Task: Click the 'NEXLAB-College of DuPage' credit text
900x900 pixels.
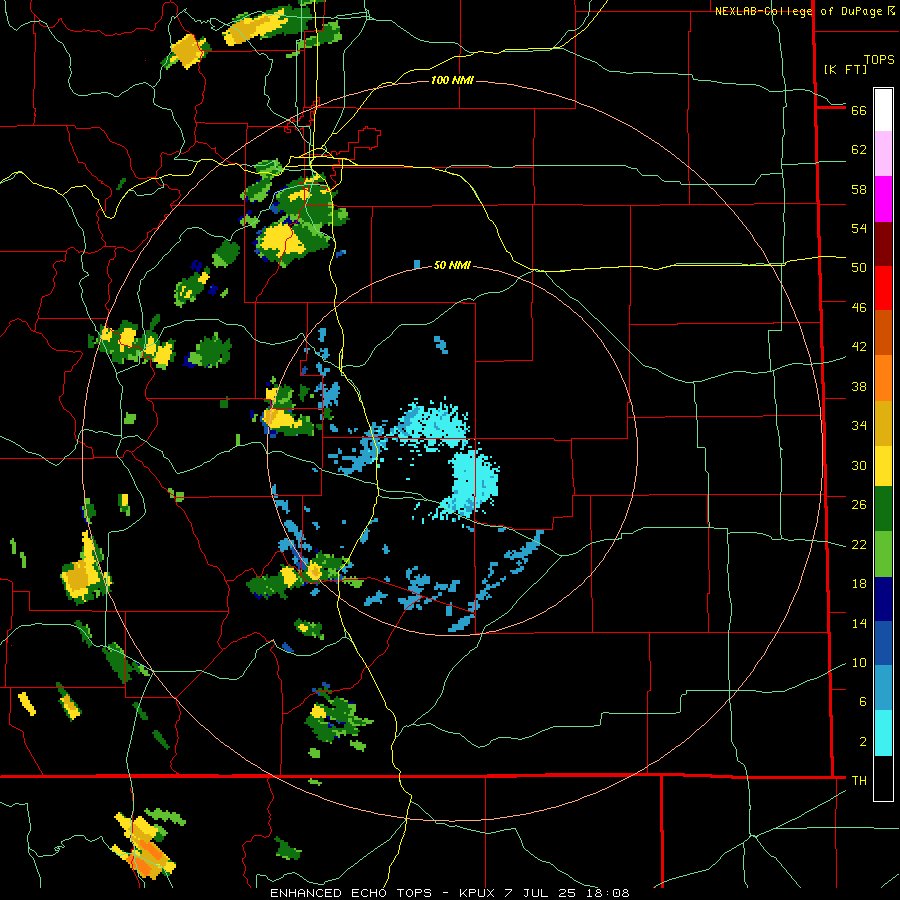Action: point(799,11)
